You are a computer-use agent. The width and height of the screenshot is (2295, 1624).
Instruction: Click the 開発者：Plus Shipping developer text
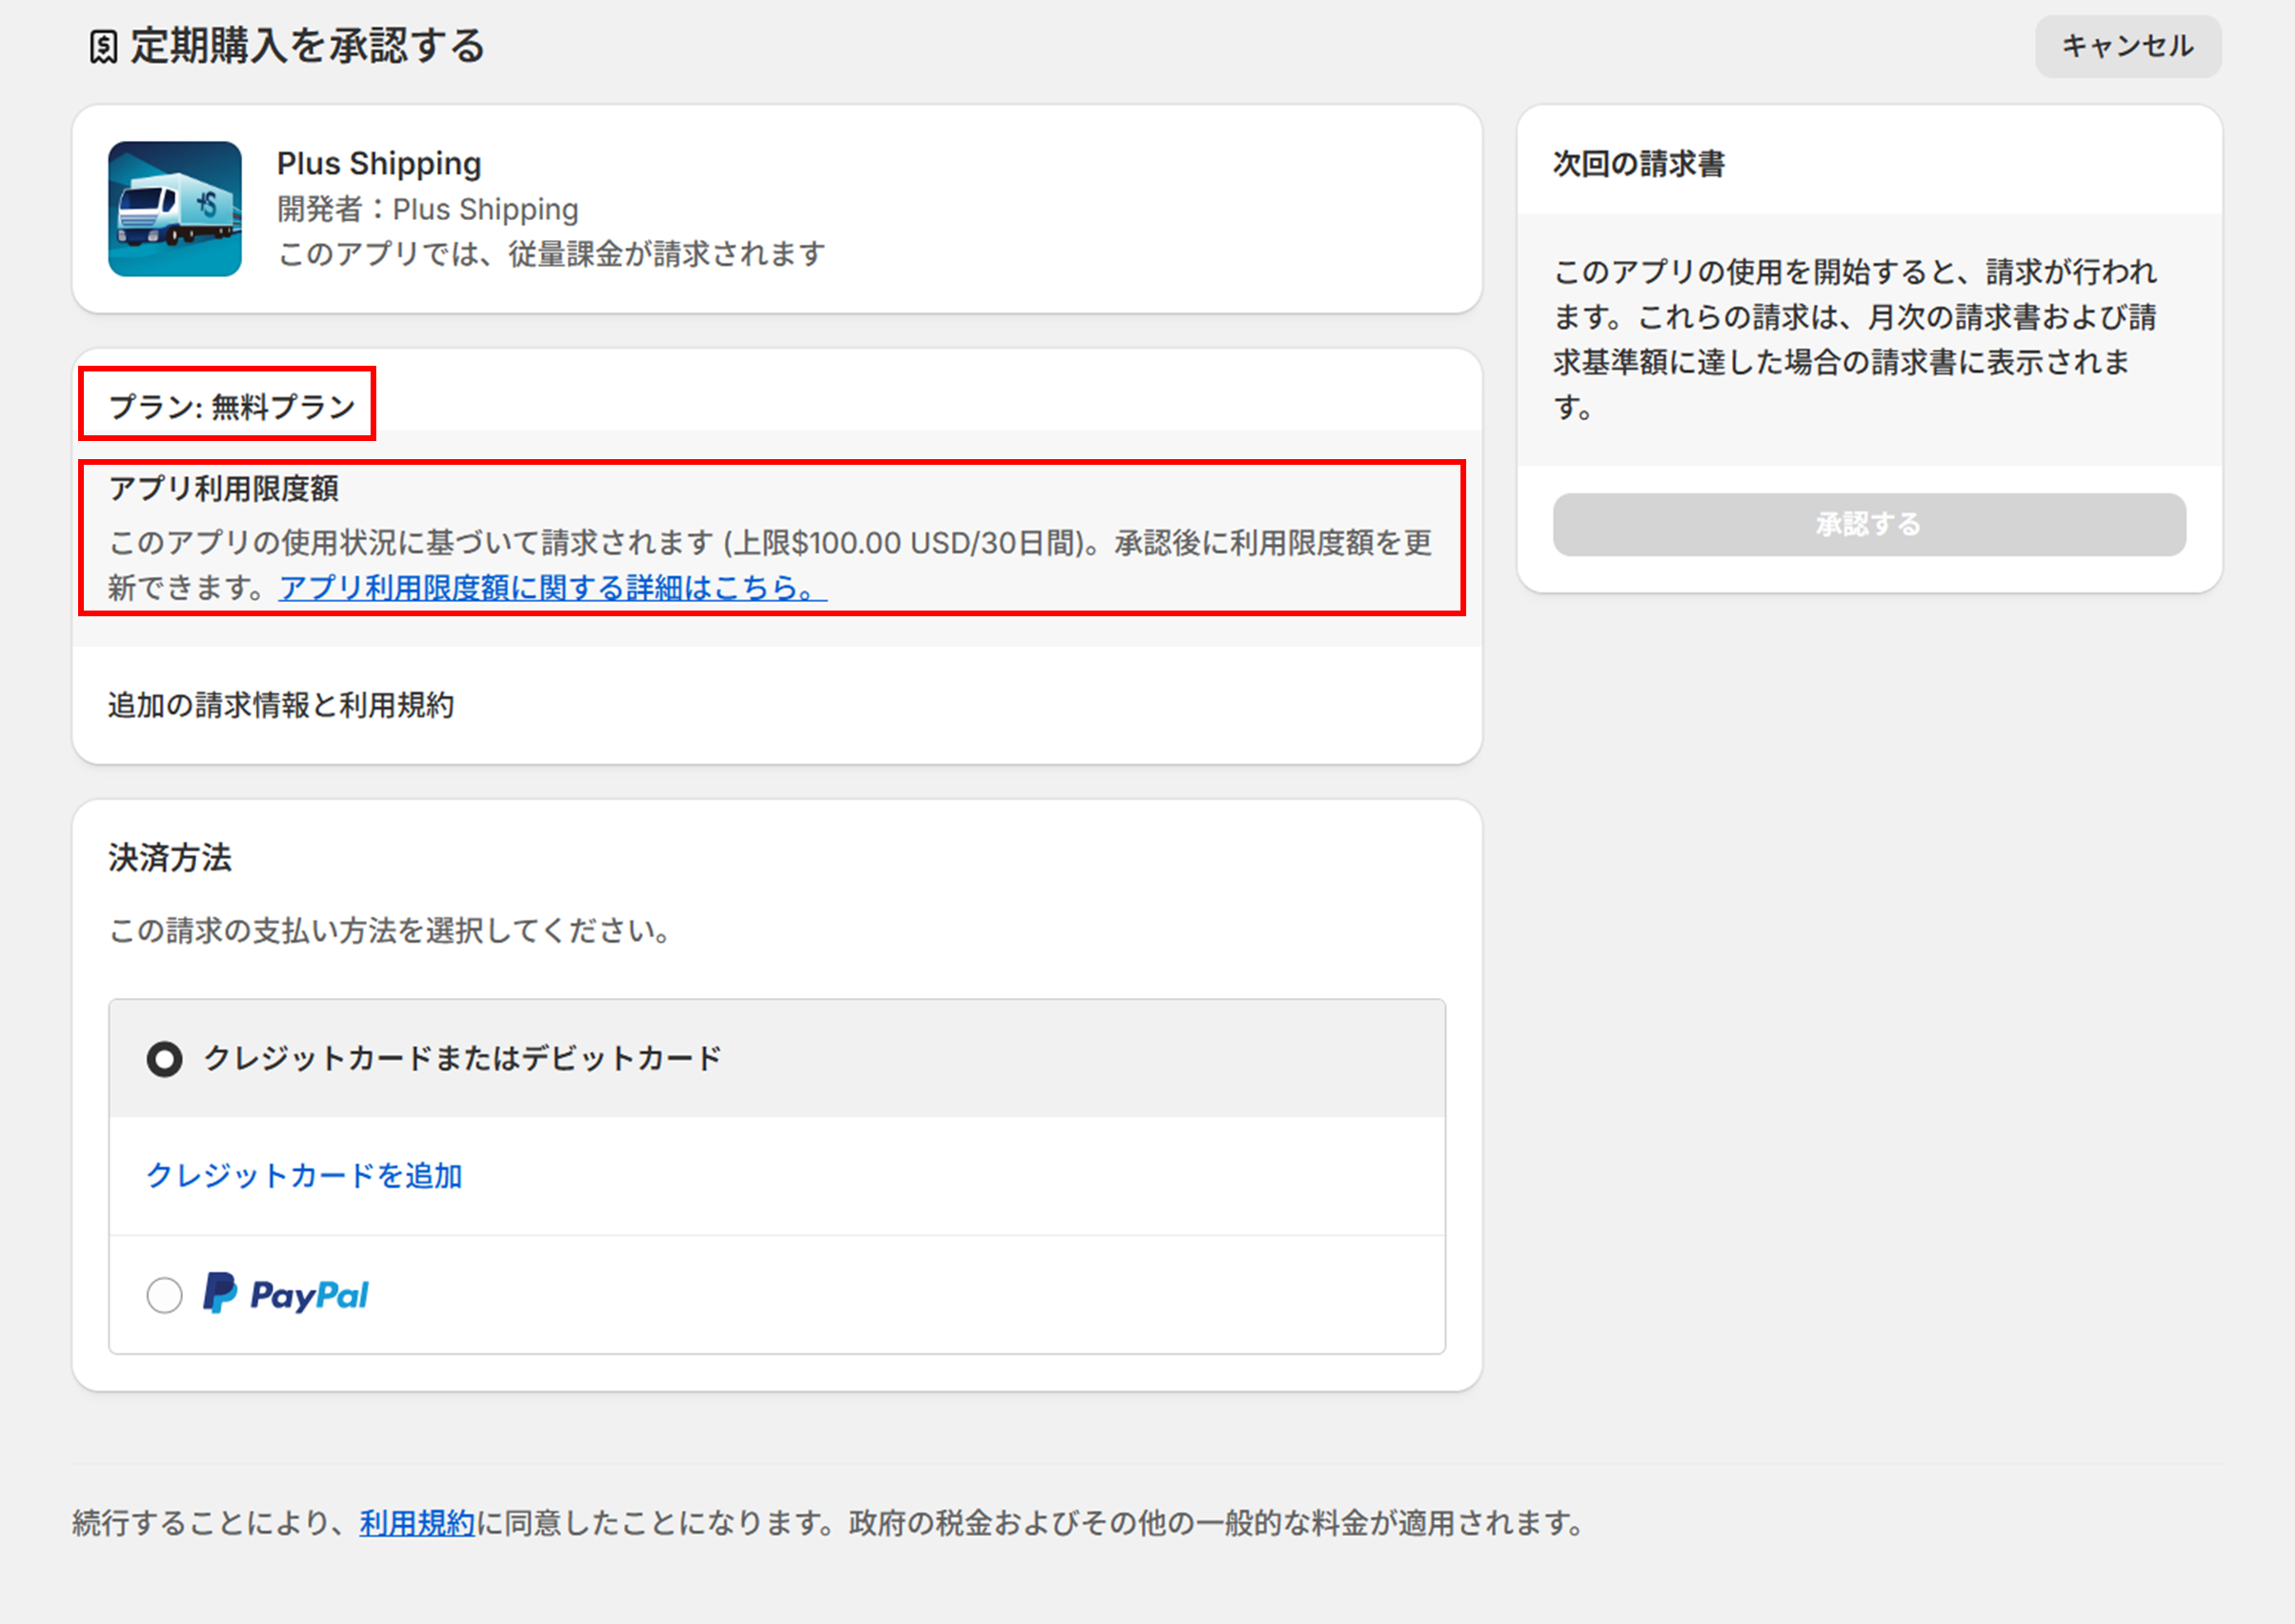(x=427, y=210)
